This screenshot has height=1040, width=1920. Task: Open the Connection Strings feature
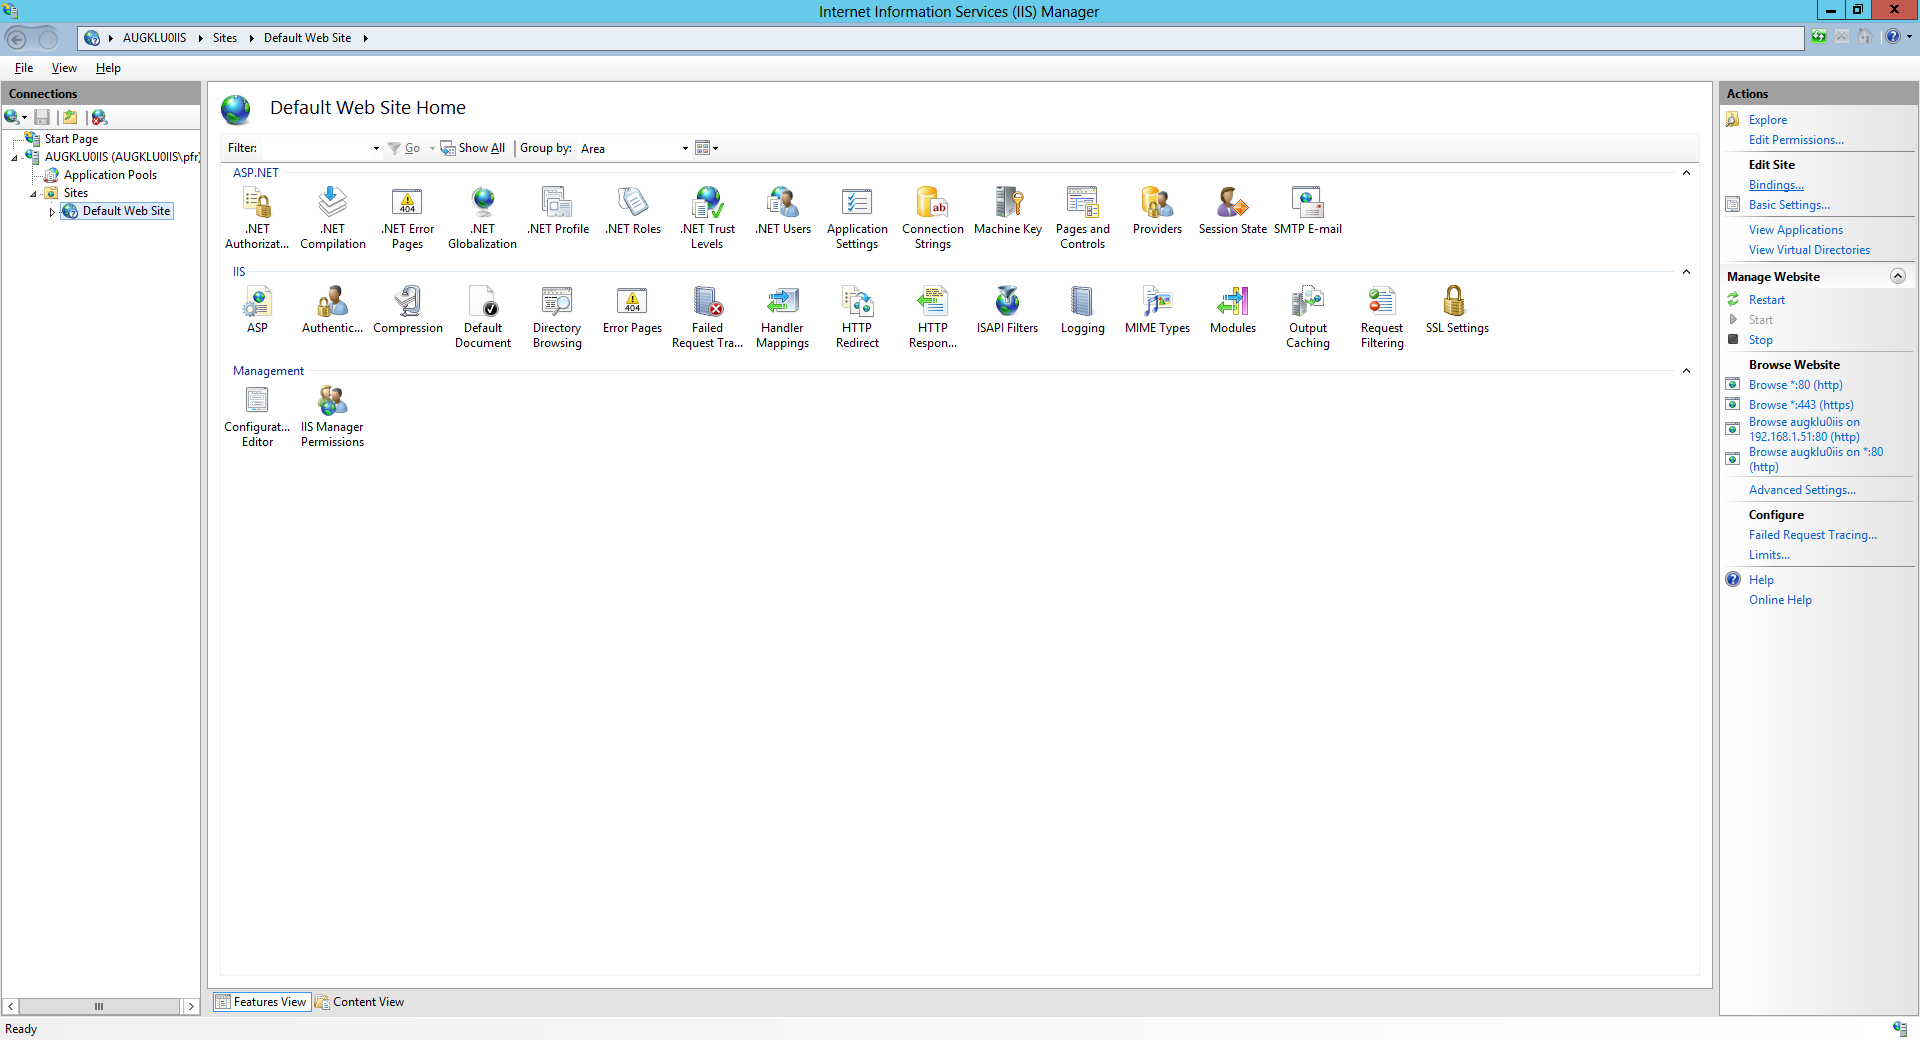click(932, 204)
